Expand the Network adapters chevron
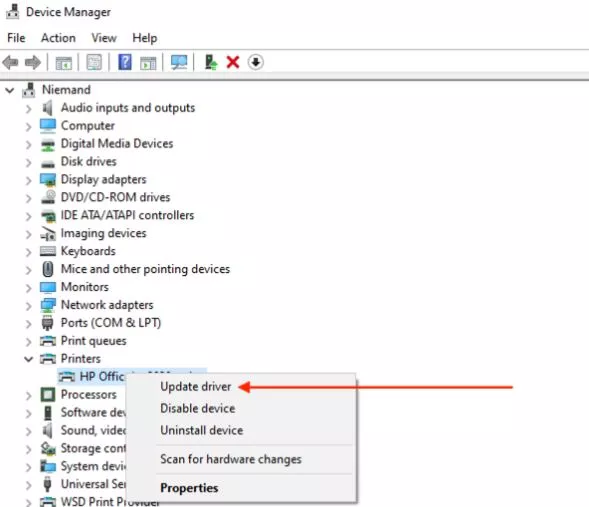The width and height of the screenshot is (589, 507). coord(29,306)
